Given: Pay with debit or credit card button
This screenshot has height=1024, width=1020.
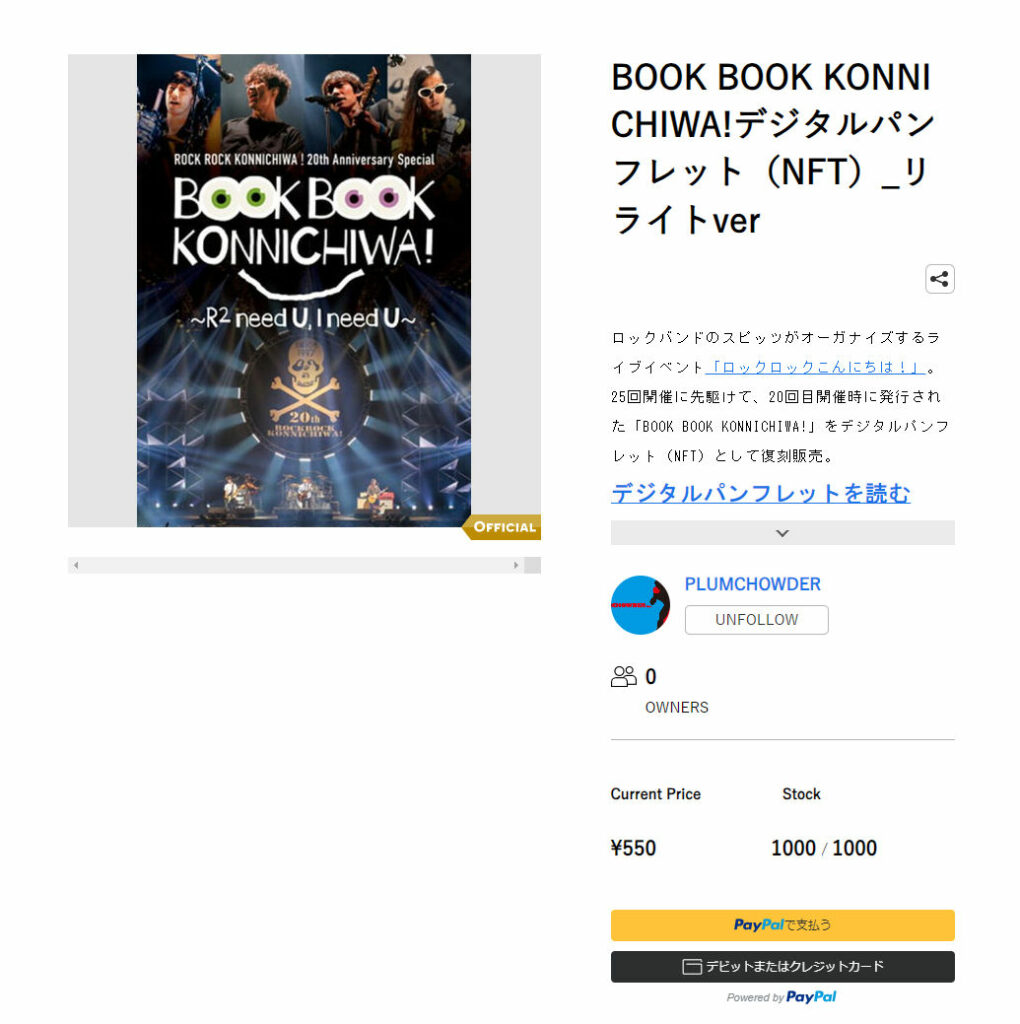Looking at the screenshot, I should [782, 967].
